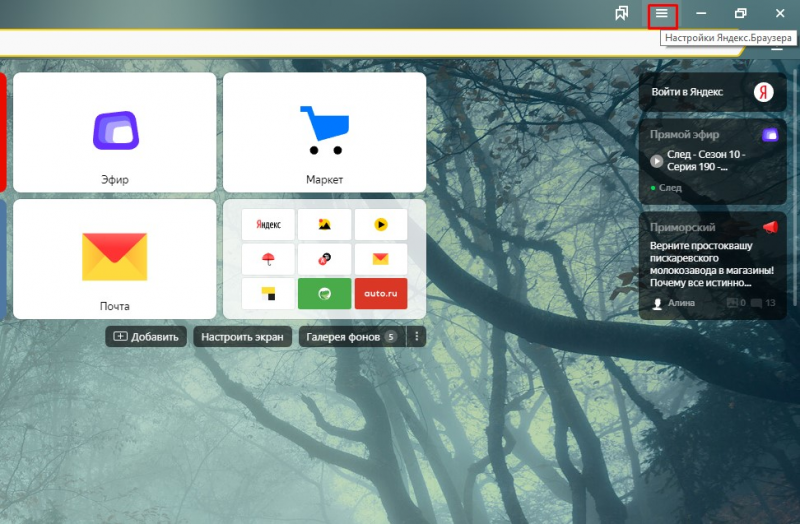
Task: Open the 'Верните простоквашу' news post
Action: tap(712, 264)
